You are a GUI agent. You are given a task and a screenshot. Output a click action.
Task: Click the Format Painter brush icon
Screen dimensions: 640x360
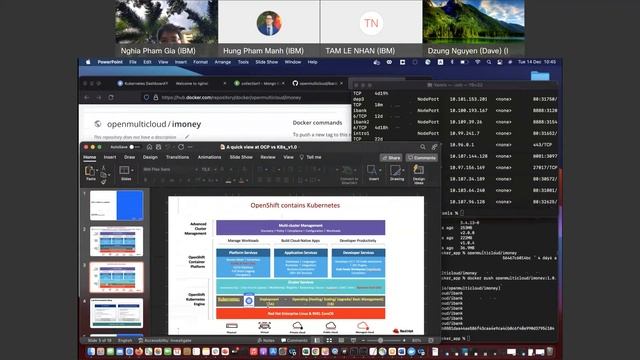tap(103, 182)
